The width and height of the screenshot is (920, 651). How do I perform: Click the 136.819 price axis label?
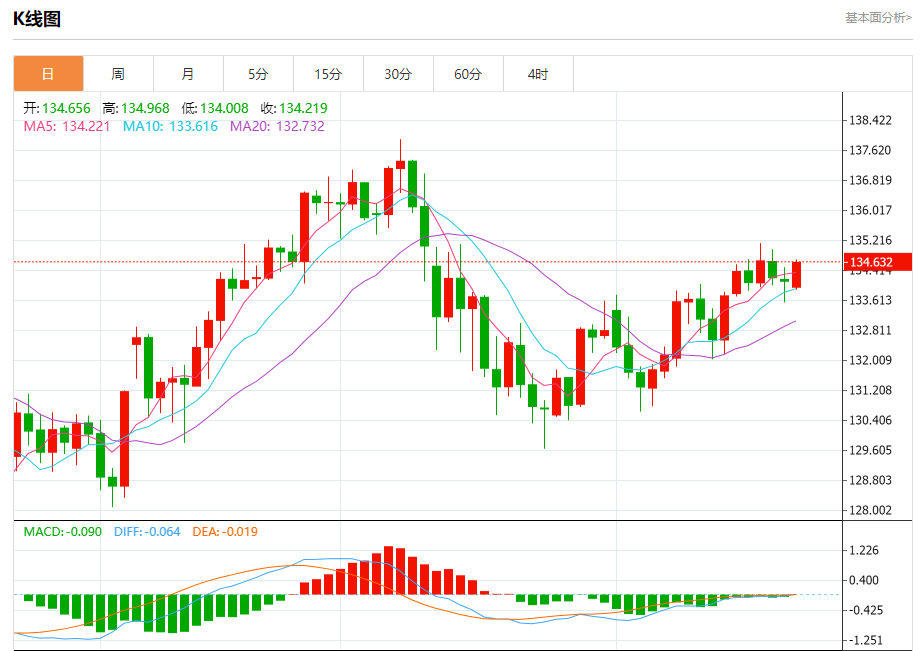871,181
